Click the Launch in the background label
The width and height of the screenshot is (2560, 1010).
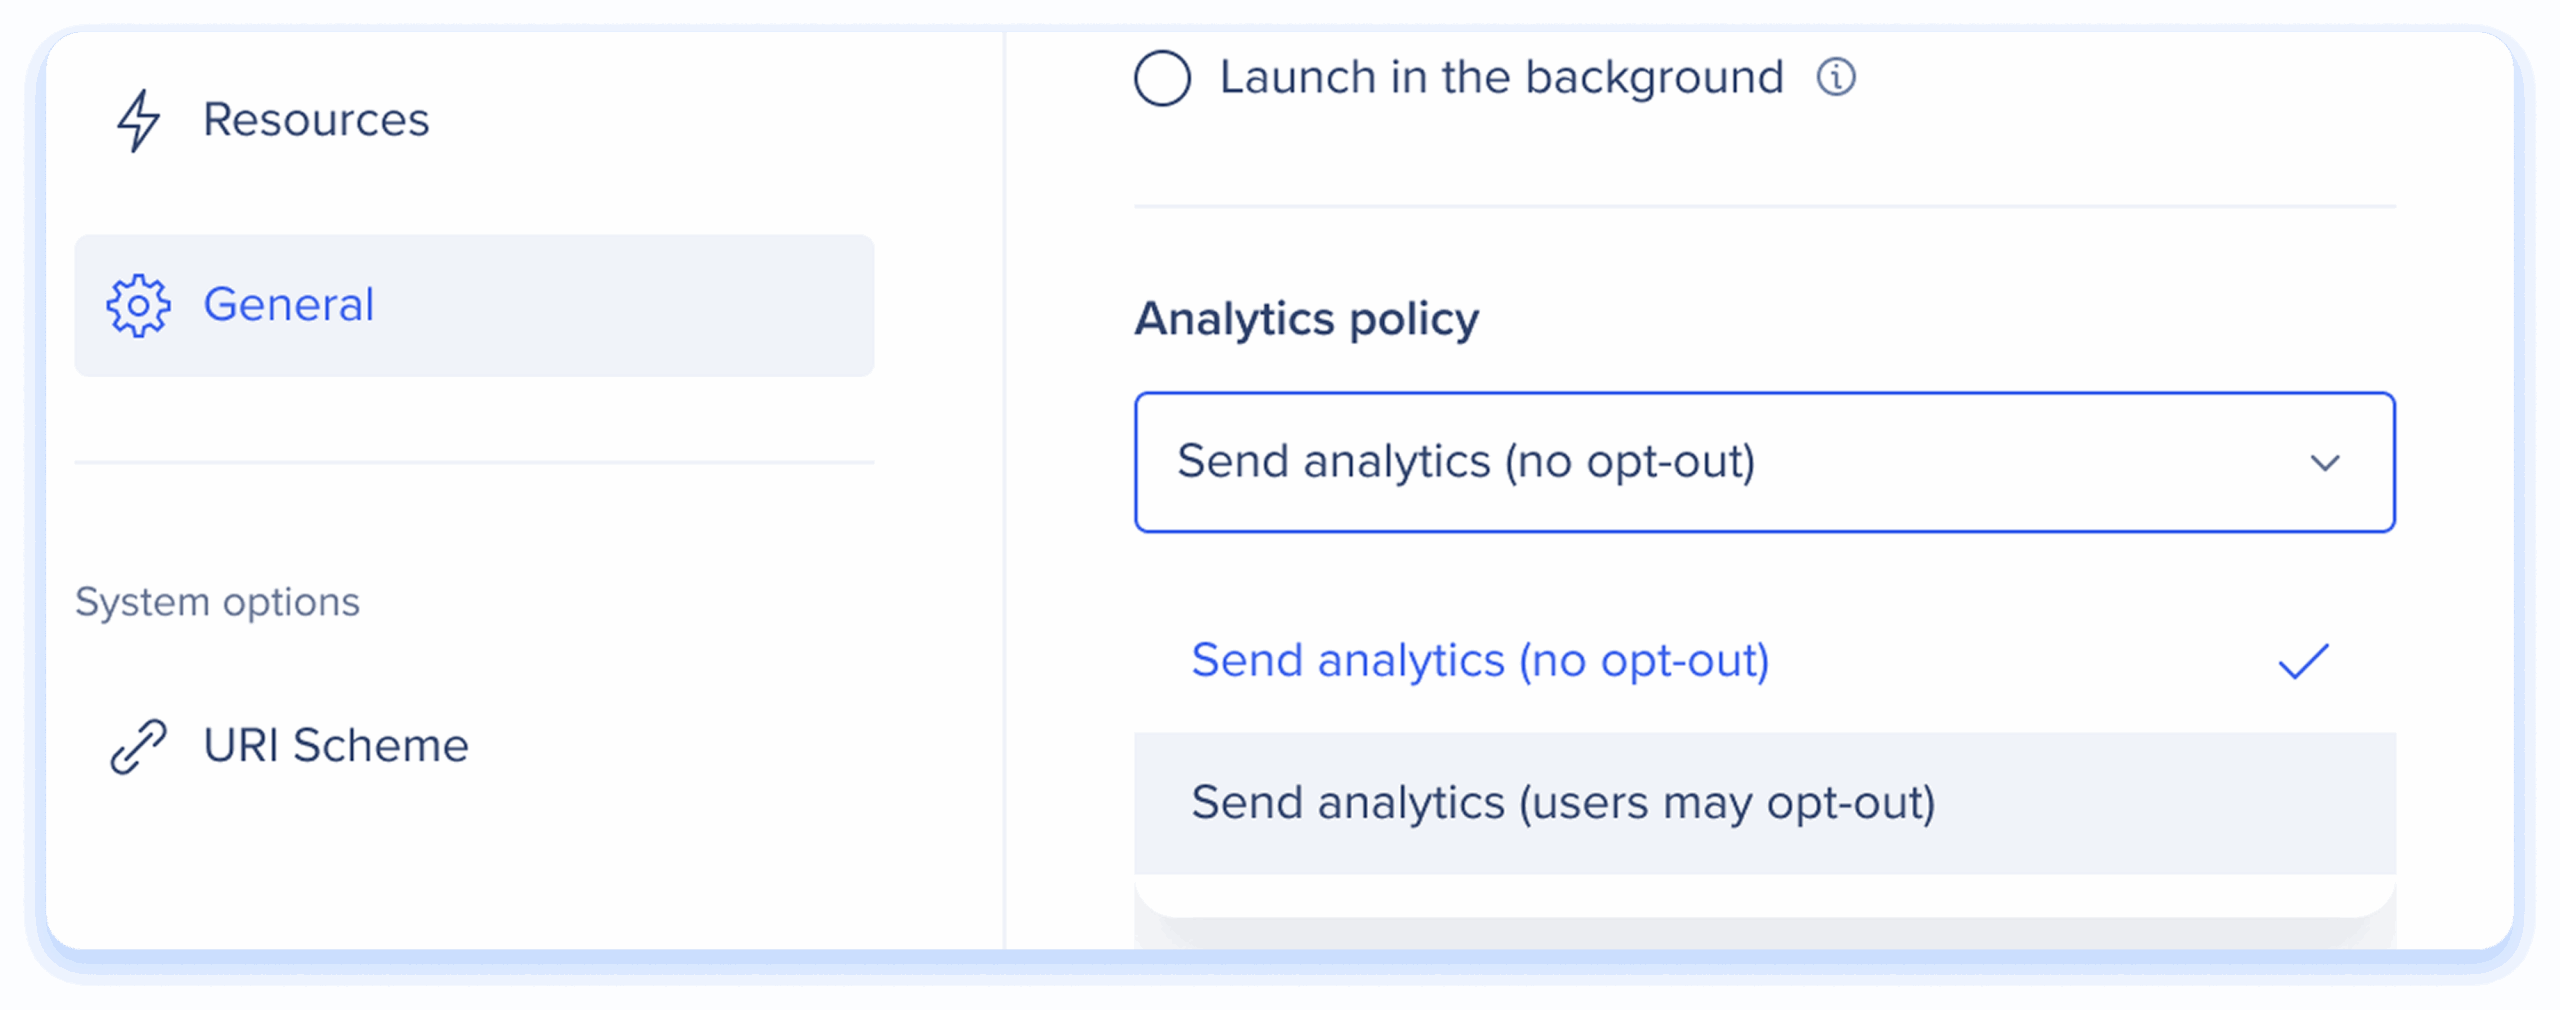[1501, 78]
